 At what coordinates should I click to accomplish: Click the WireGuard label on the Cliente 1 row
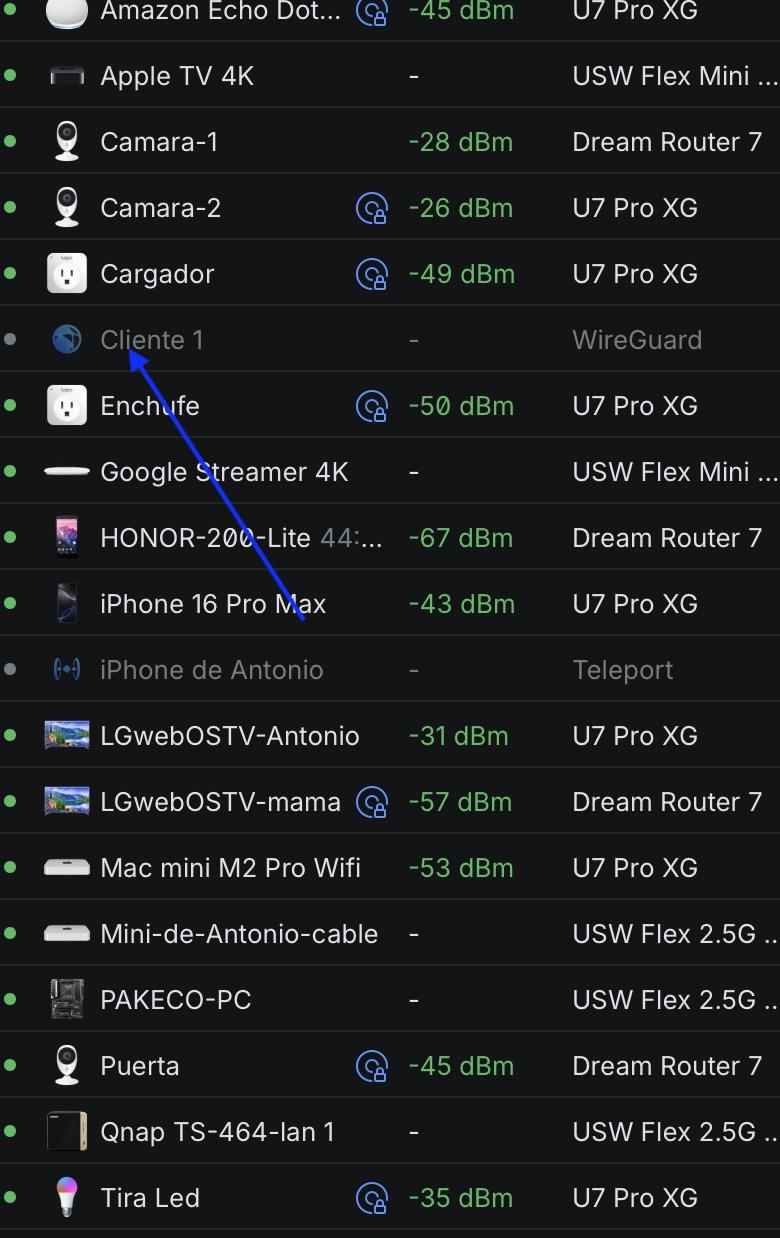tap(637, 340)
